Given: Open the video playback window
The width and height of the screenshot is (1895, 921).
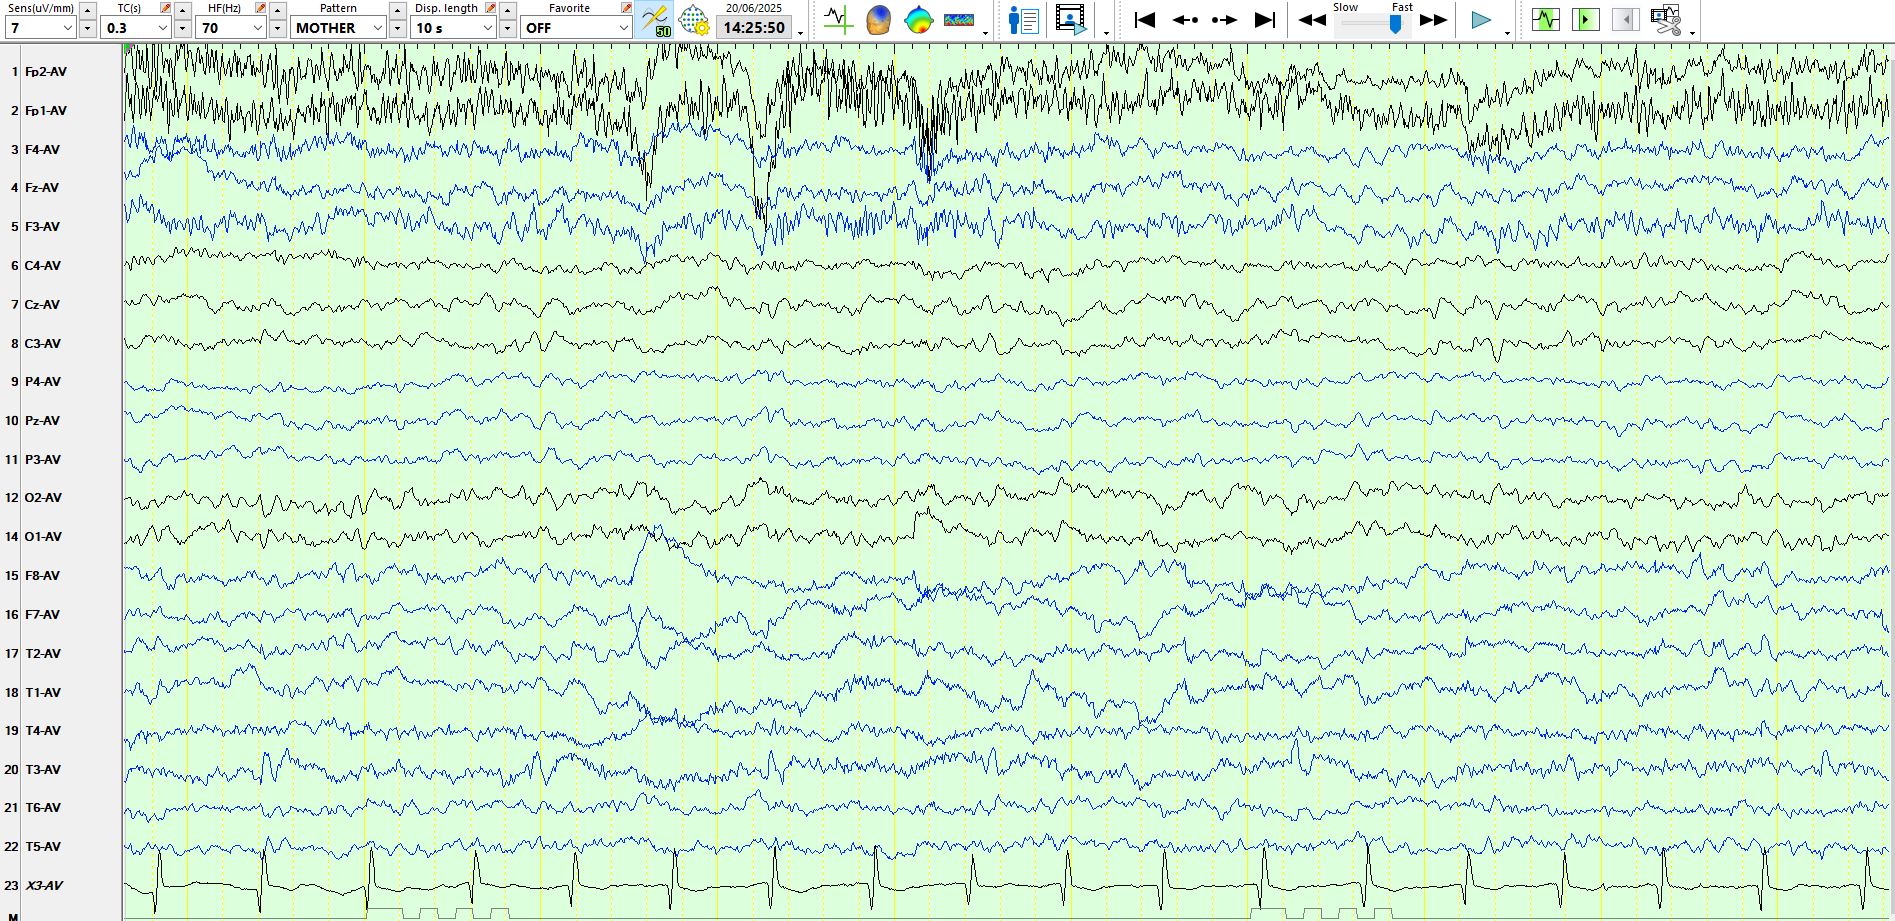Looking at the screenshot, I should click(x=1070, y=20).
